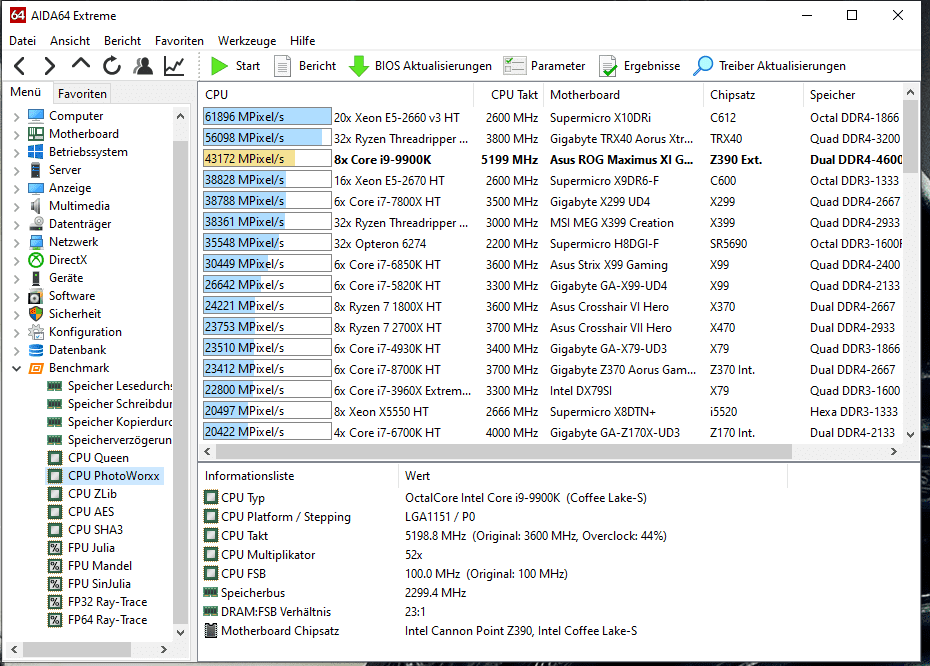This screenshot has height=666, width=930.
Task: Expand the Server tree node
Action: click(x=17, y=171)
